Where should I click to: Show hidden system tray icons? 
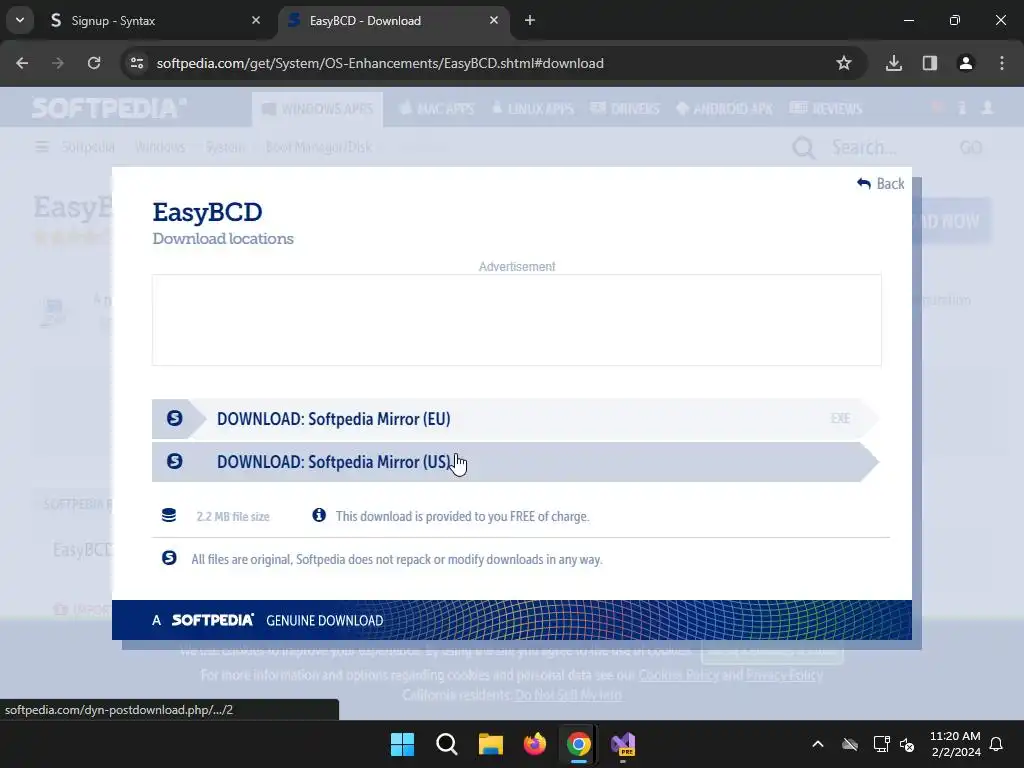818,744
